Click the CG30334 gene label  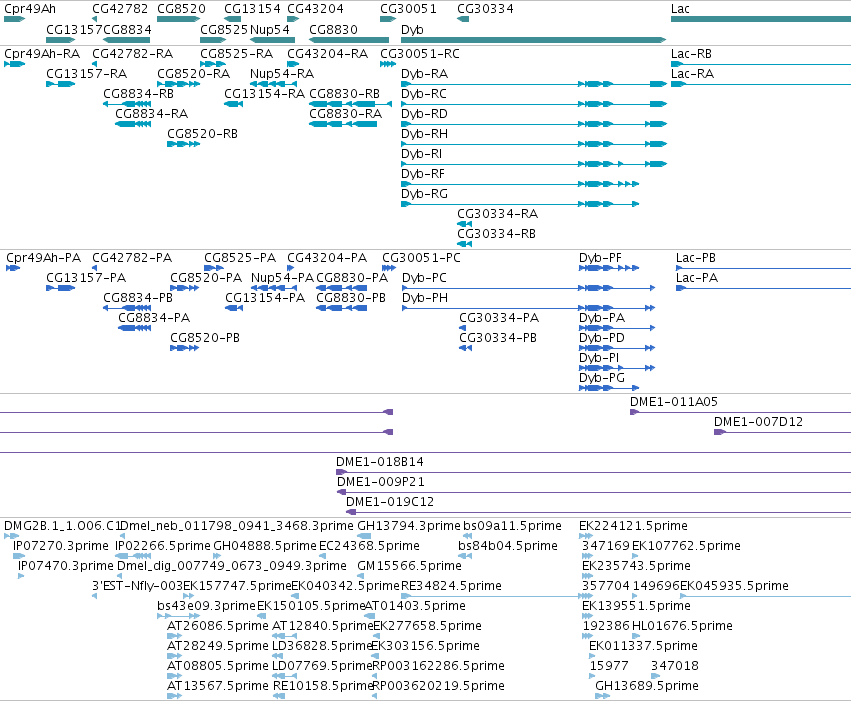coord(485,9)
